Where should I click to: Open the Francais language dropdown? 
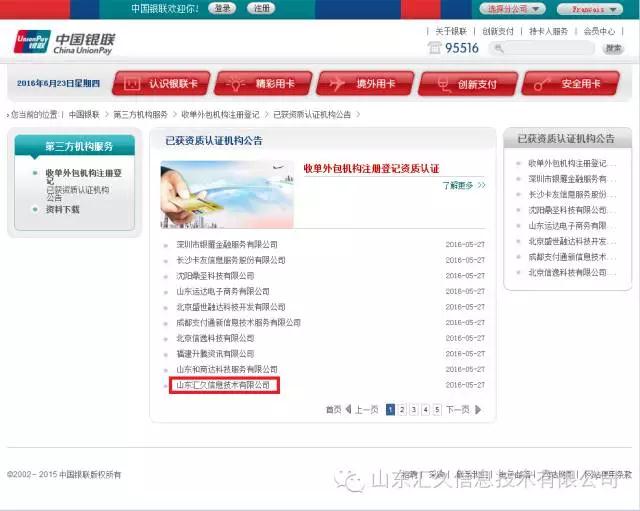coord(590,9)
